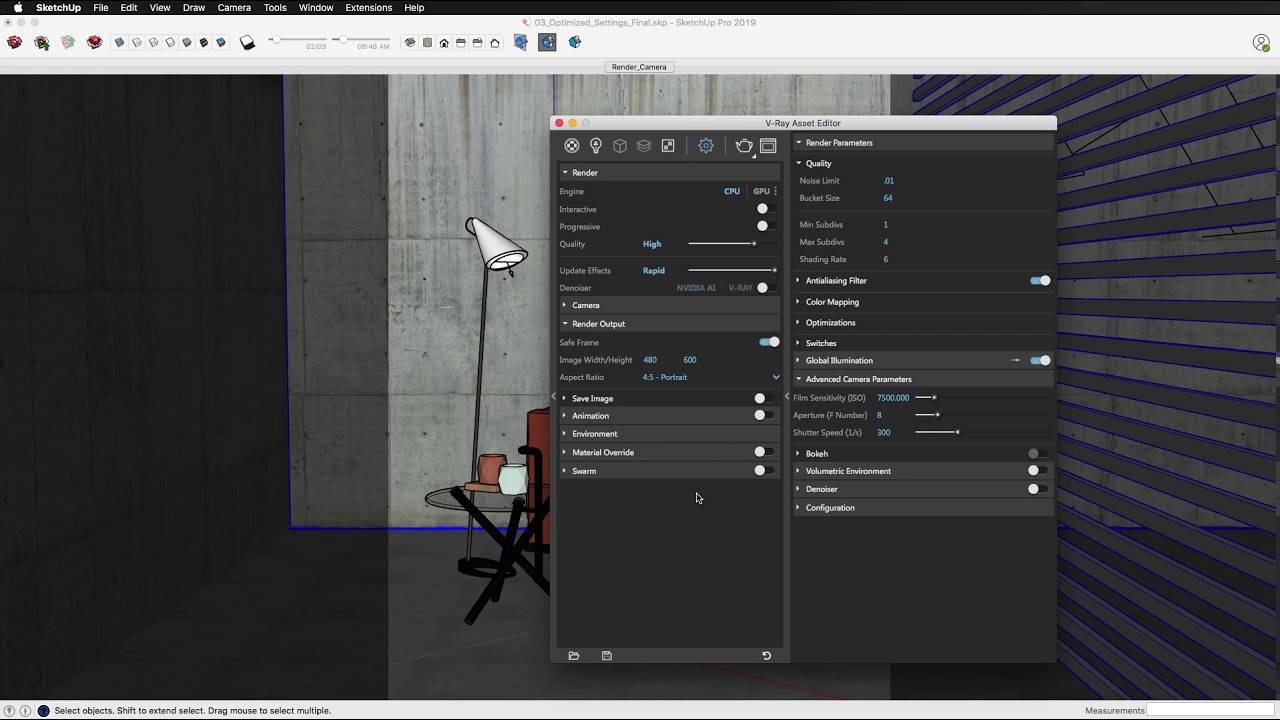Select the Render_Camera scene tab
1280x720 pixels.
click(x=639, y=67)
